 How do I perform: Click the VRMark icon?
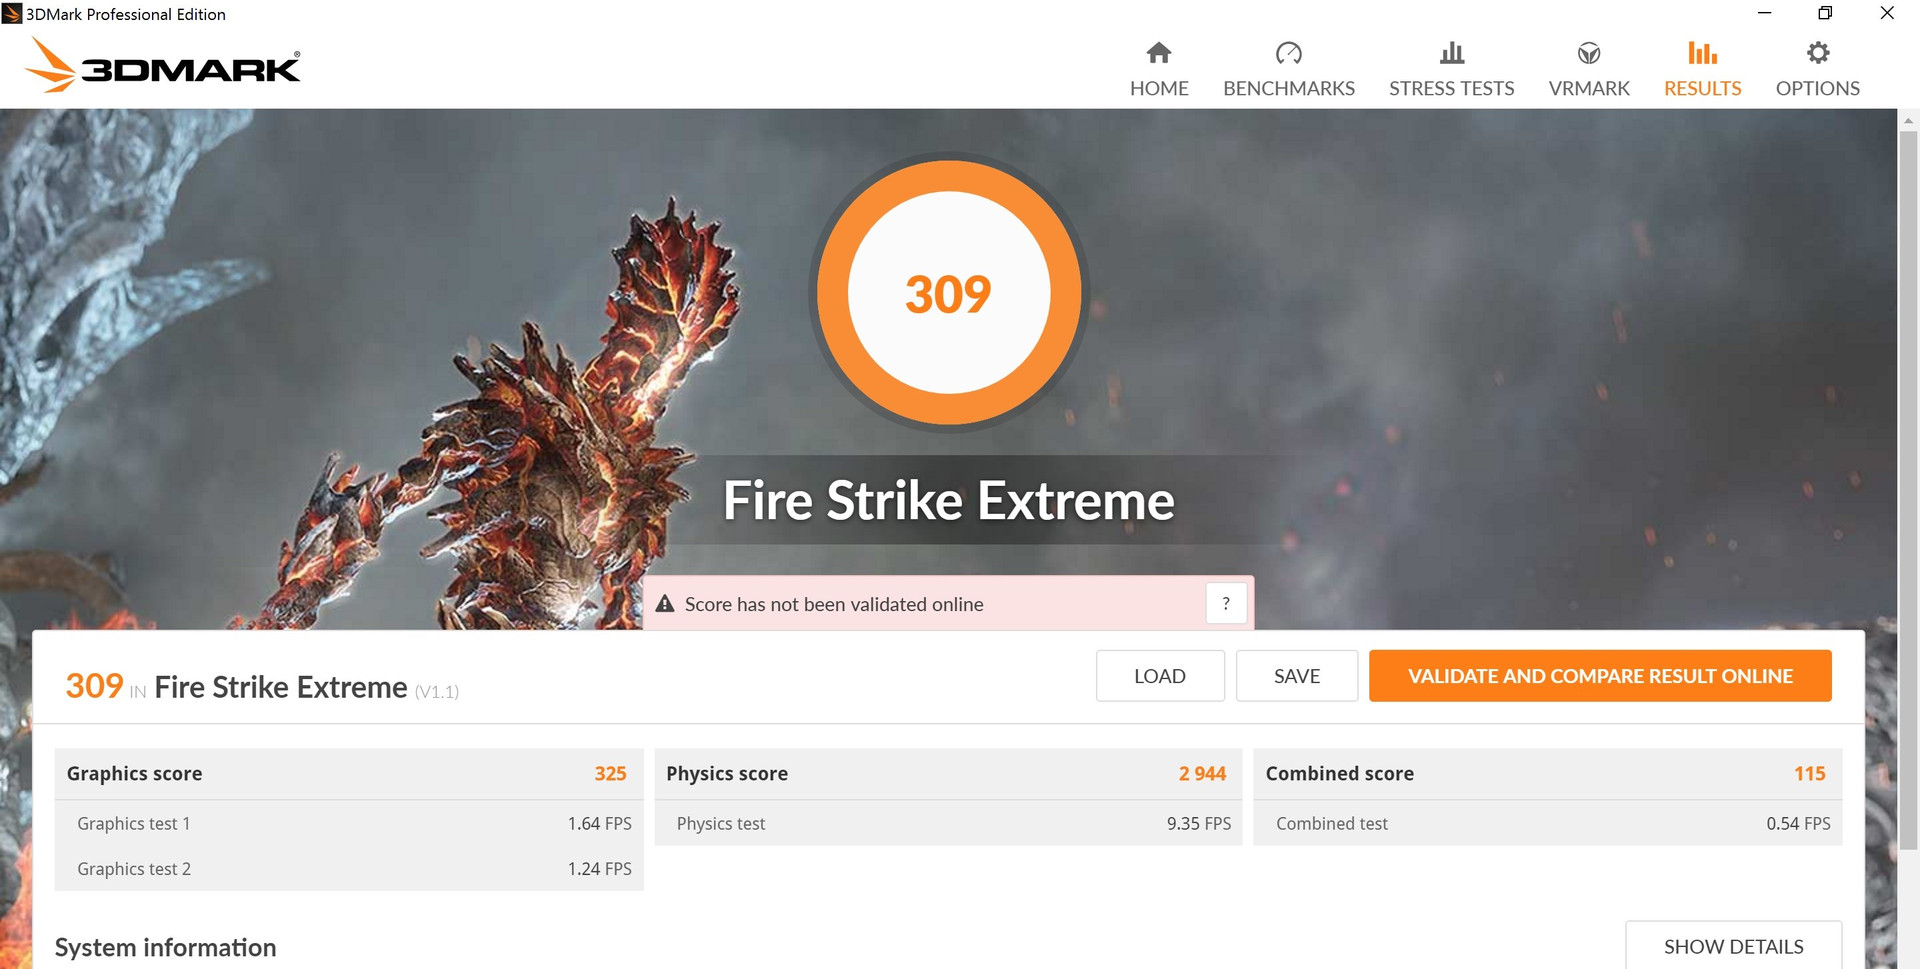[x=1589, y=52]
